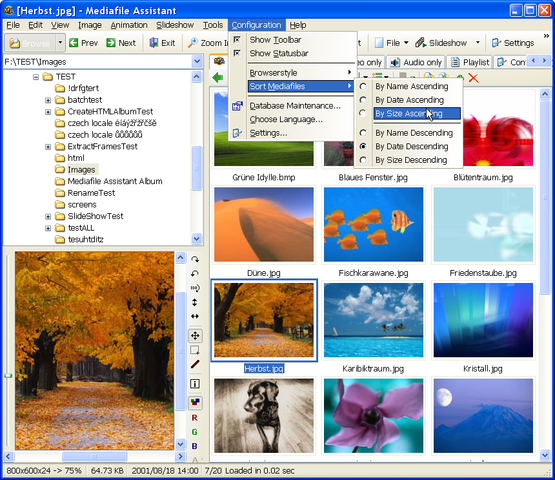Select the red line drawing tool
The width and height of the screenshot is (555, 480).
tap(195, 364)
